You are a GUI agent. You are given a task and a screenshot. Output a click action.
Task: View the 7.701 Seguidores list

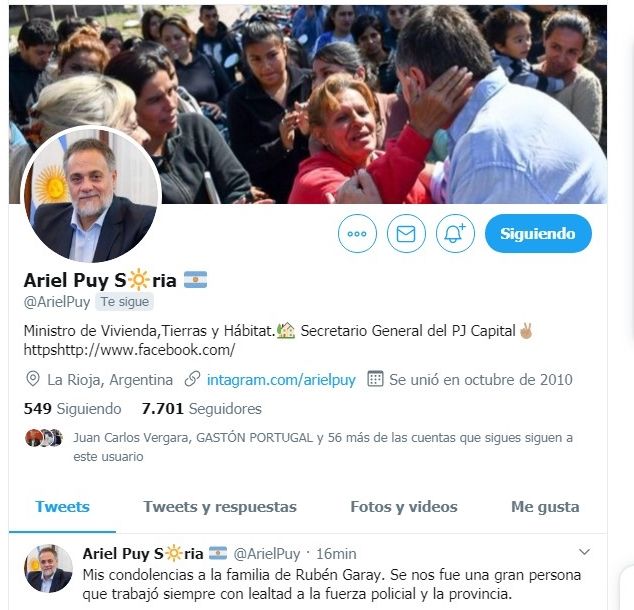[201, 409]
